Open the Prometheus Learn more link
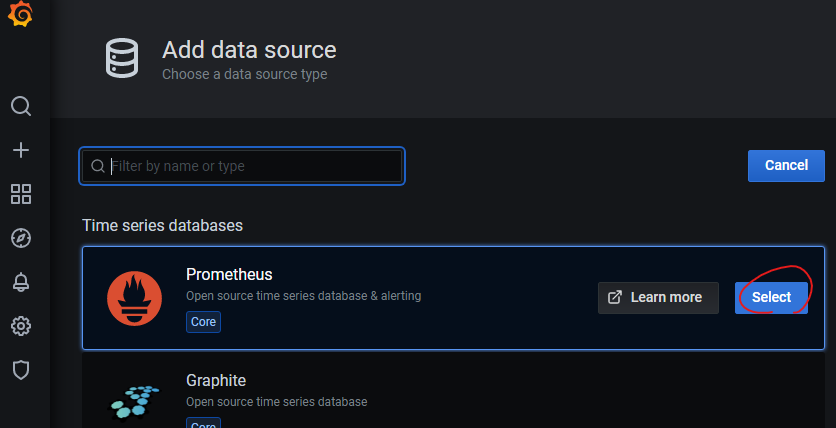The image size is (836, 428). (x=658, y=297)
